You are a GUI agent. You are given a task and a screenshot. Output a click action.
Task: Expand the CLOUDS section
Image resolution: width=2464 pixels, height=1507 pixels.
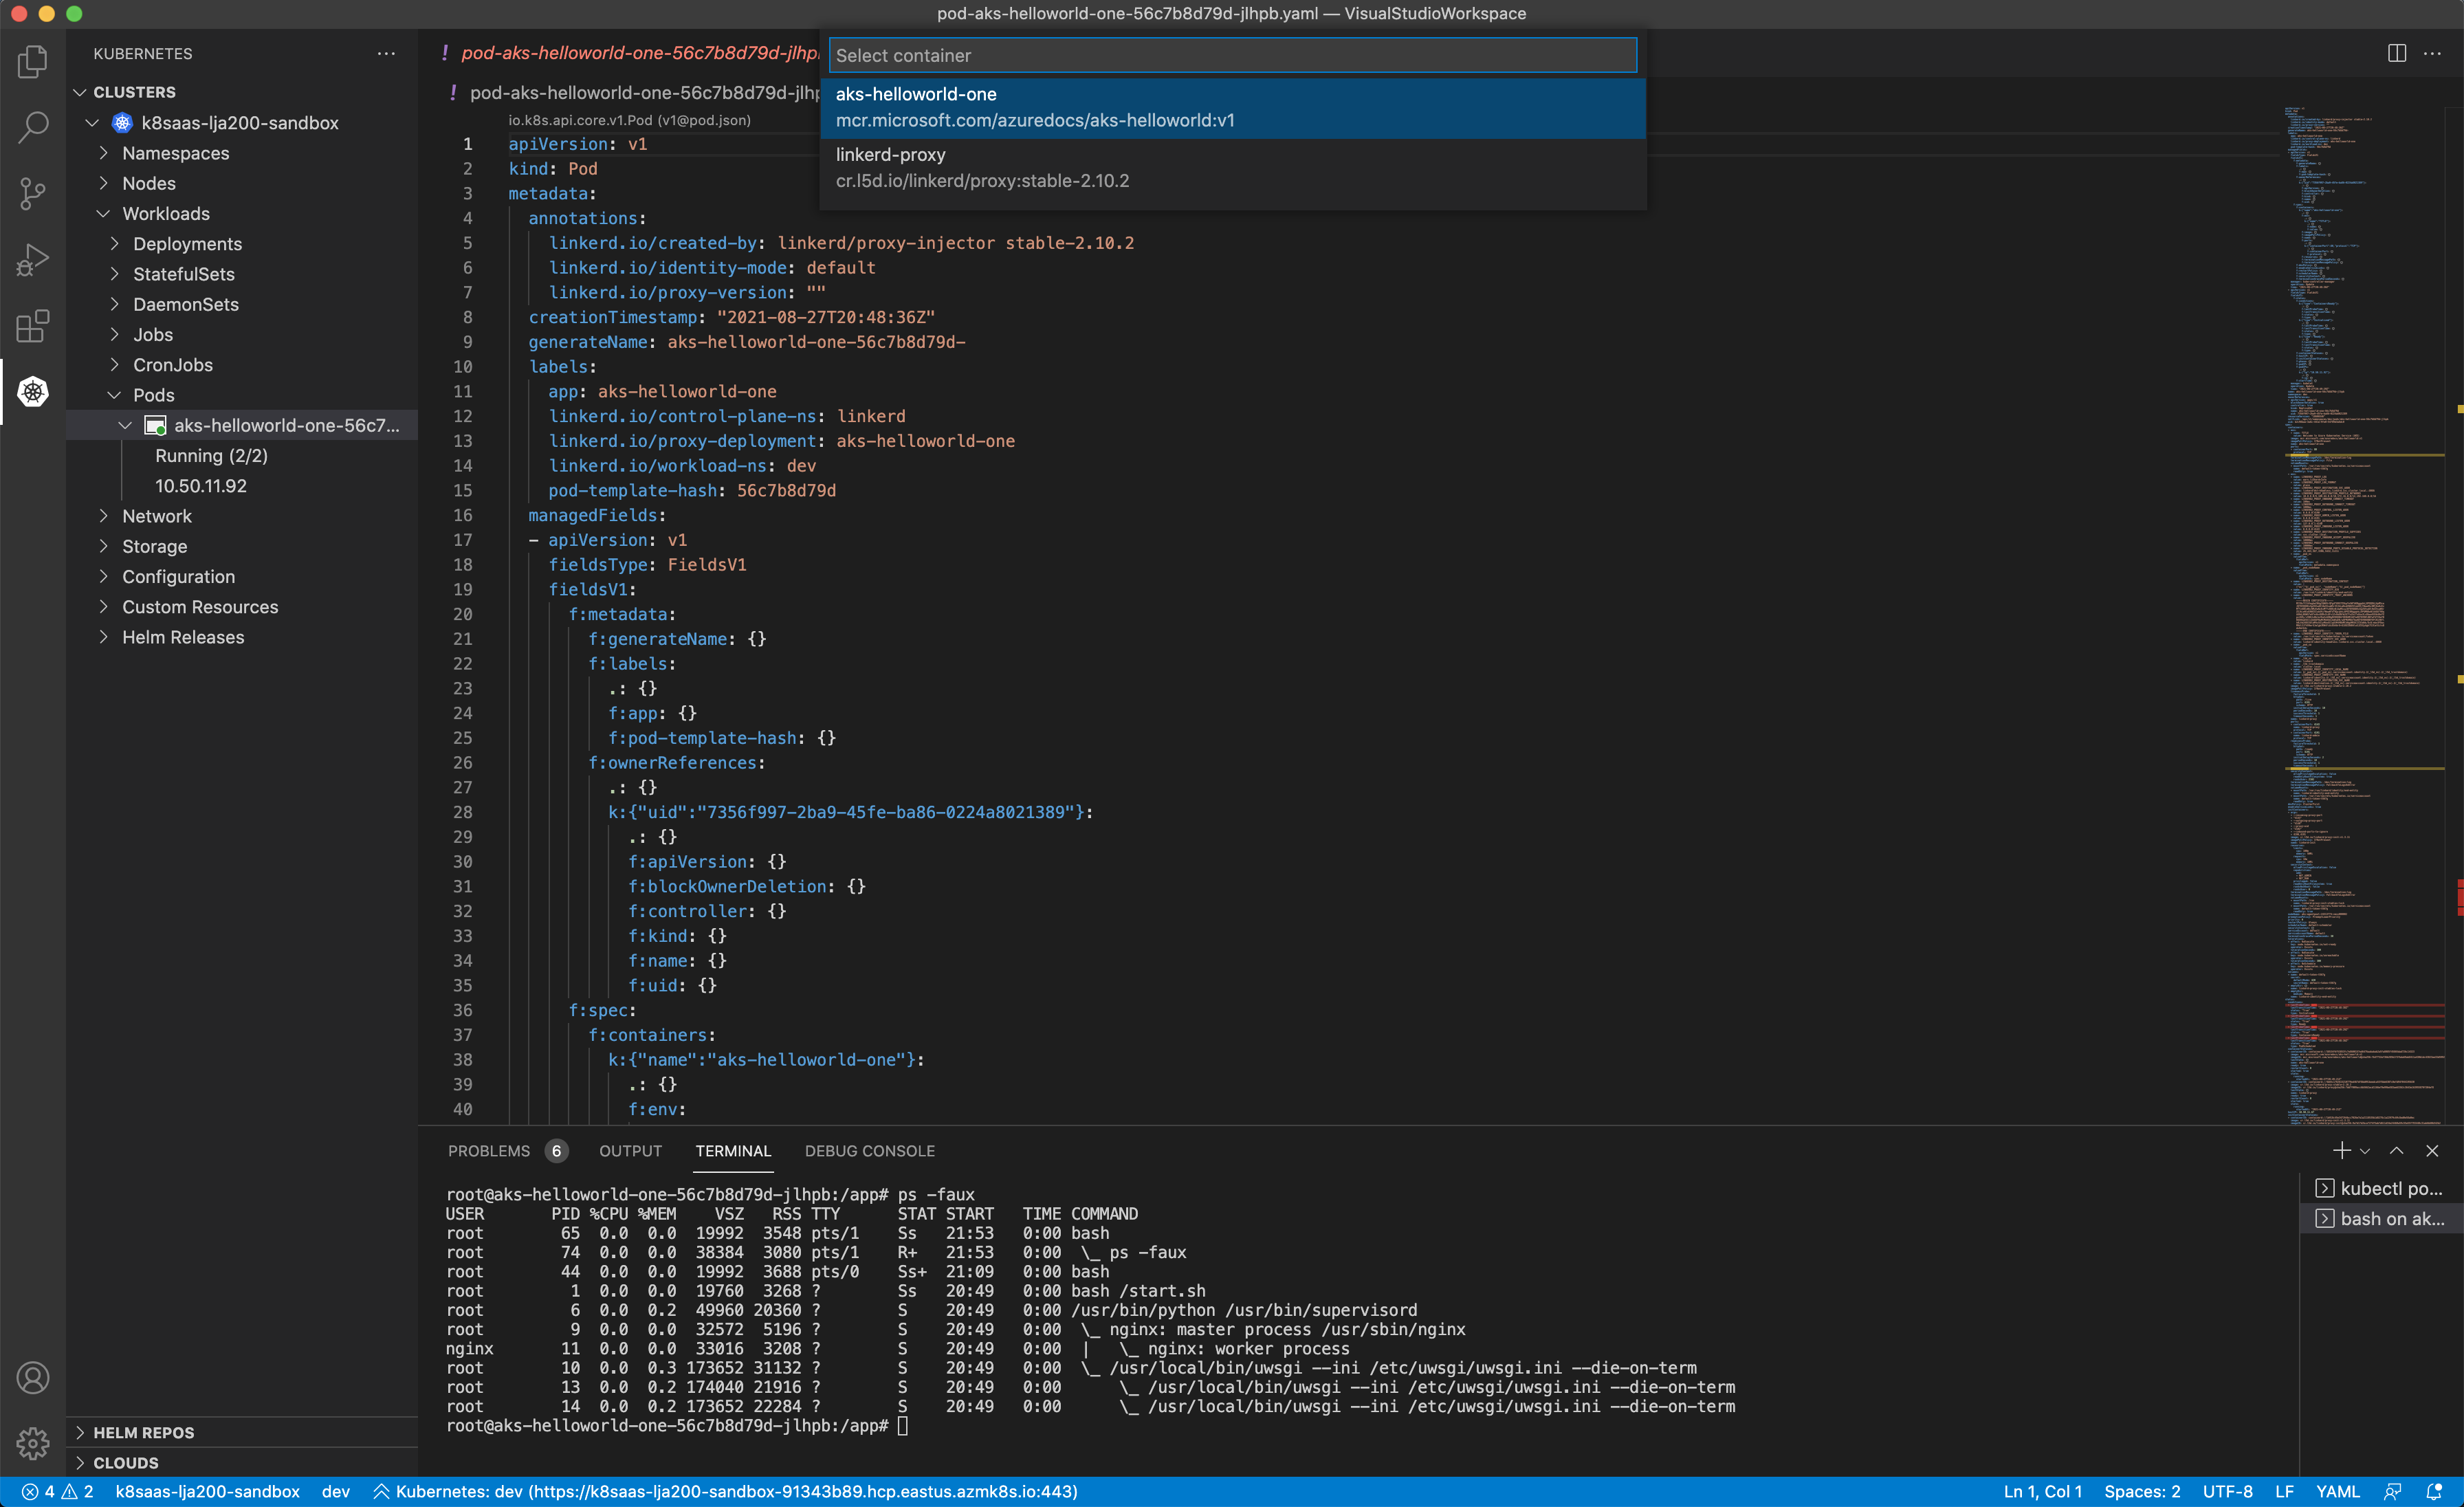click(80, 1463)
